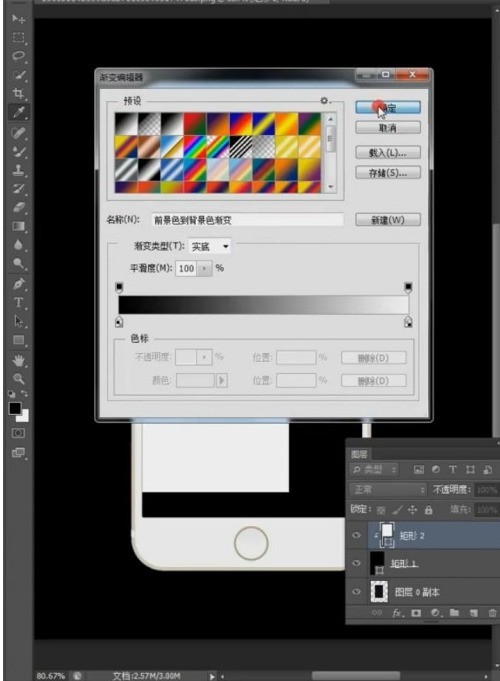This screenshot has height=681, width=500.
Task: Toggle lock transparent pixels
Action: tap(381, 510)
